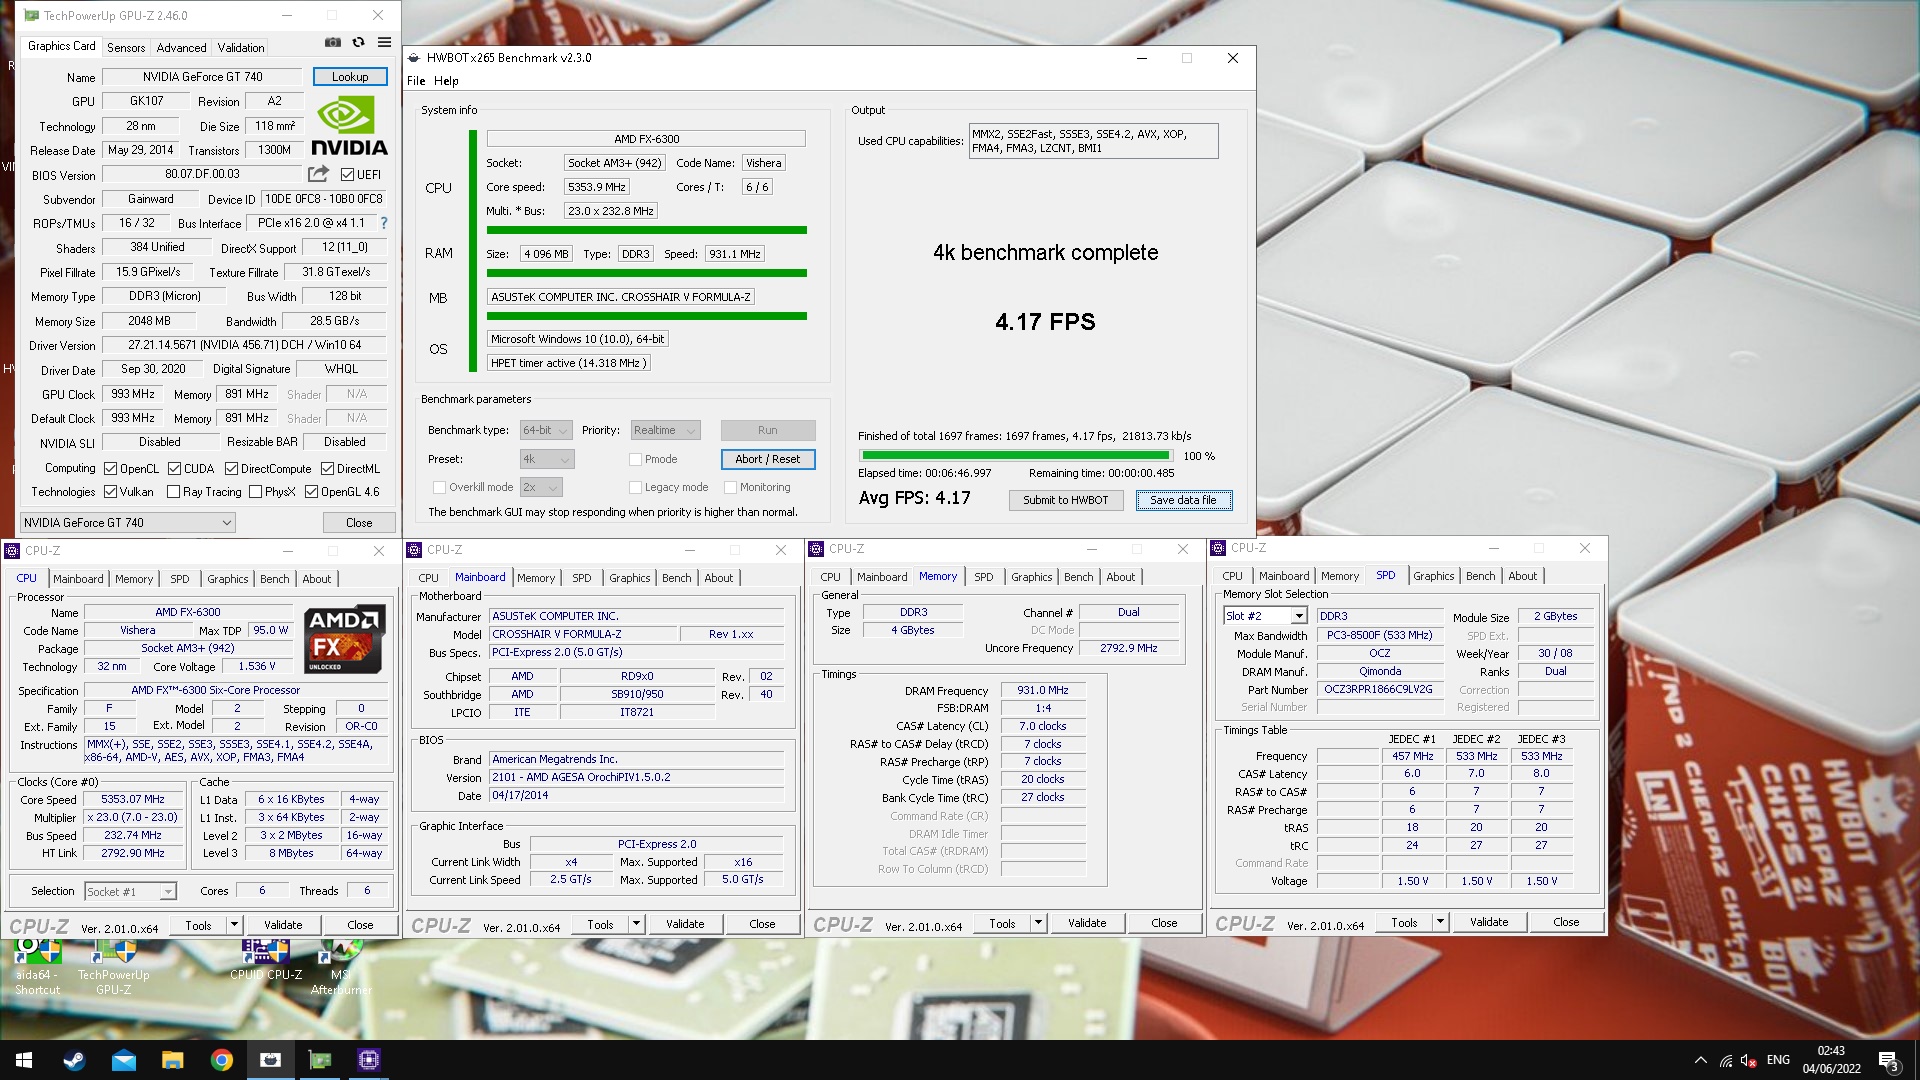This screenshot has width=1920, height=1080.
Task: Click the GPU-Z Lookup button
Action: [x=350, y=77]
